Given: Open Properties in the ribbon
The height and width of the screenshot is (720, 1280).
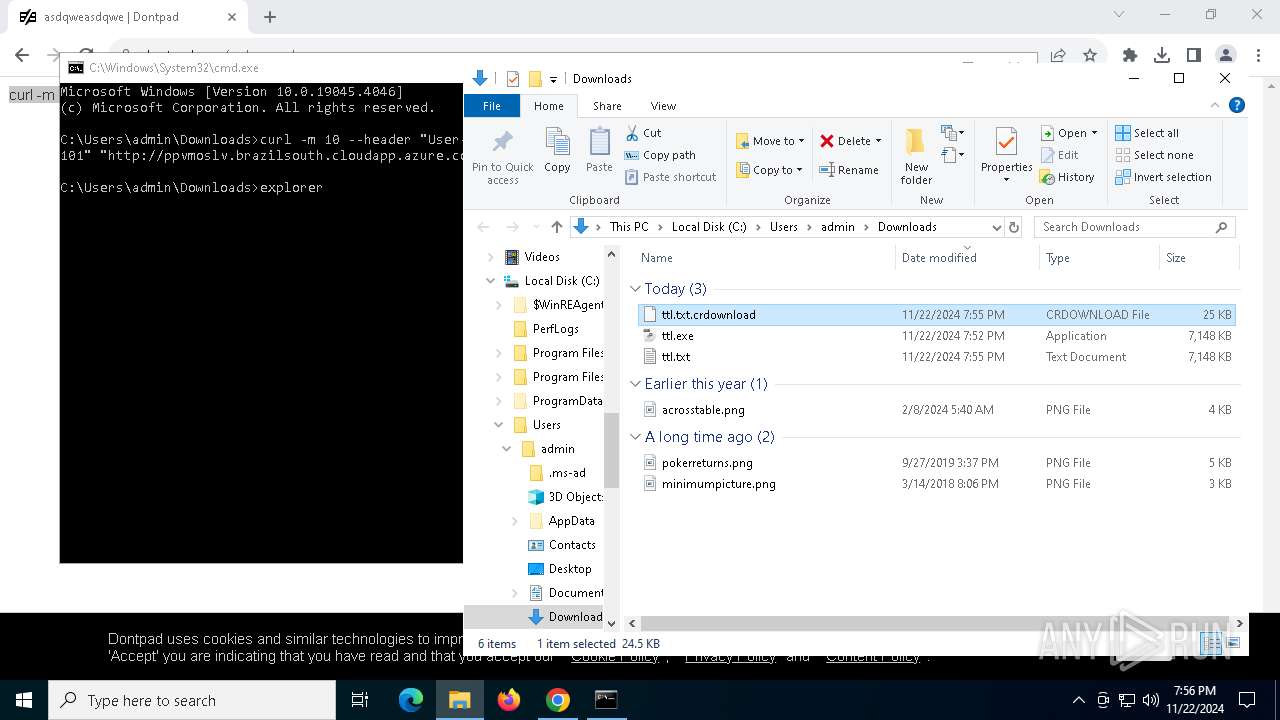Looking at the screenshot, I should (x=1006, y=153).
